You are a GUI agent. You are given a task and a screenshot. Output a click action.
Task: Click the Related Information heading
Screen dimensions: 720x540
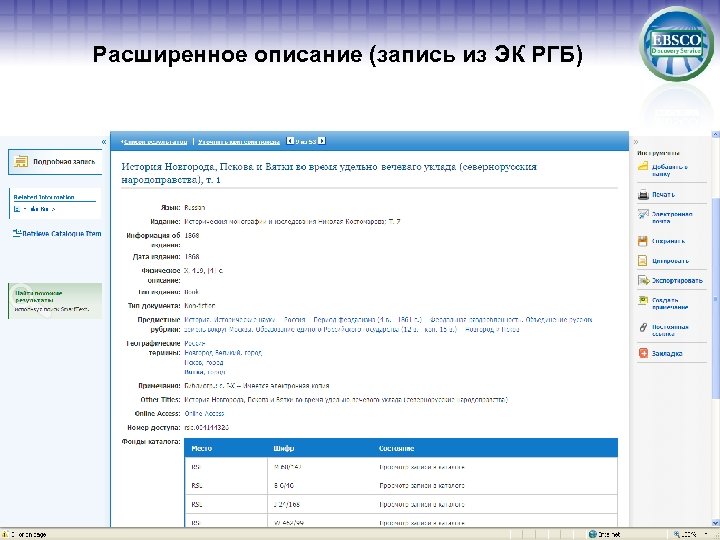coord(44,197)
